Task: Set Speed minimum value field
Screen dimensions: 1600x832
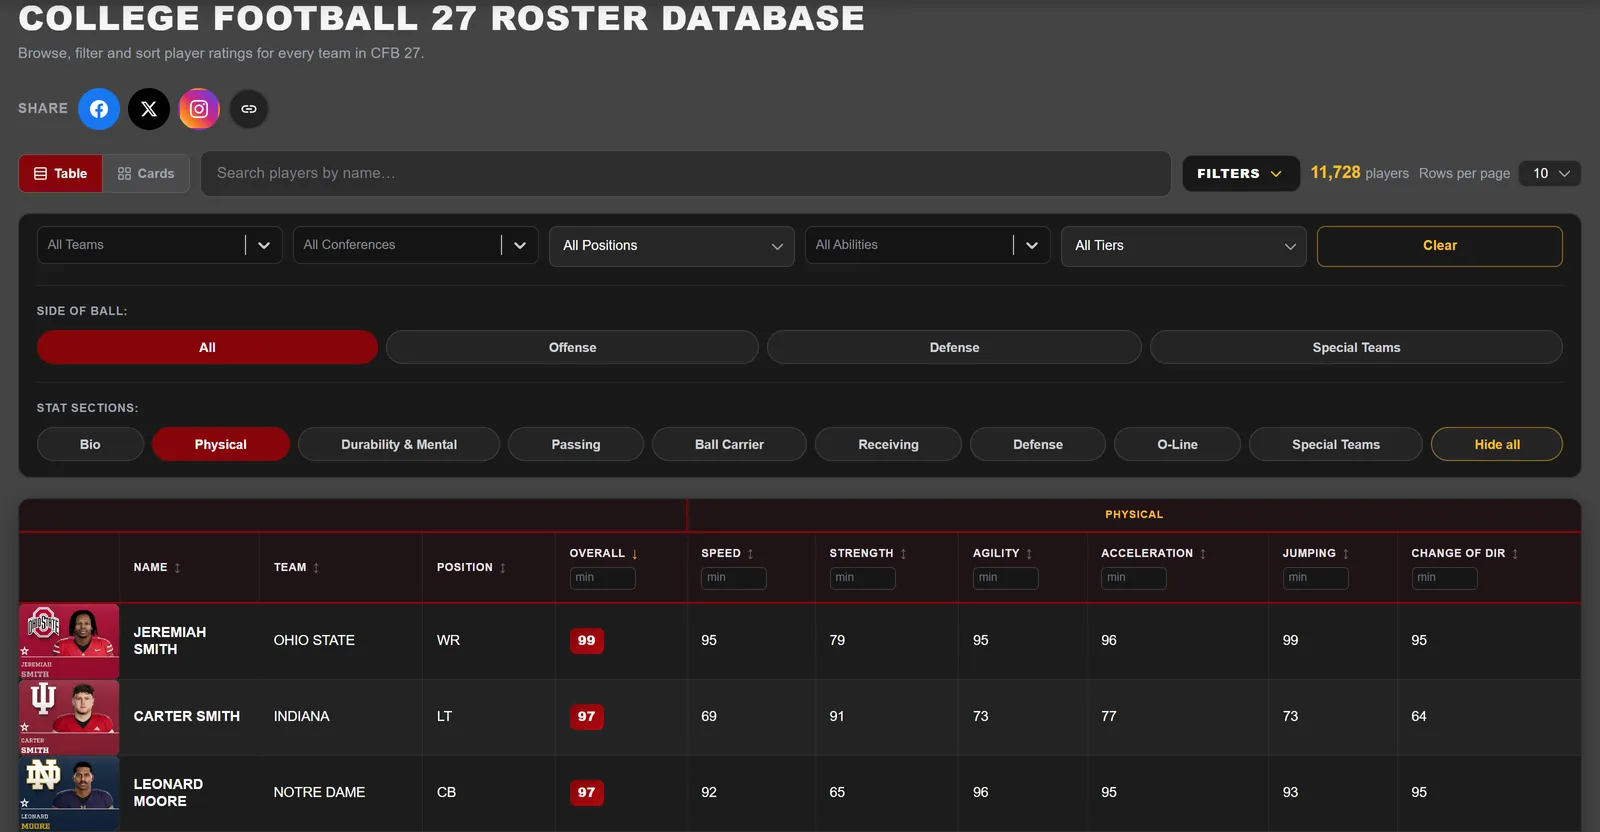Action: coord(734,578)
